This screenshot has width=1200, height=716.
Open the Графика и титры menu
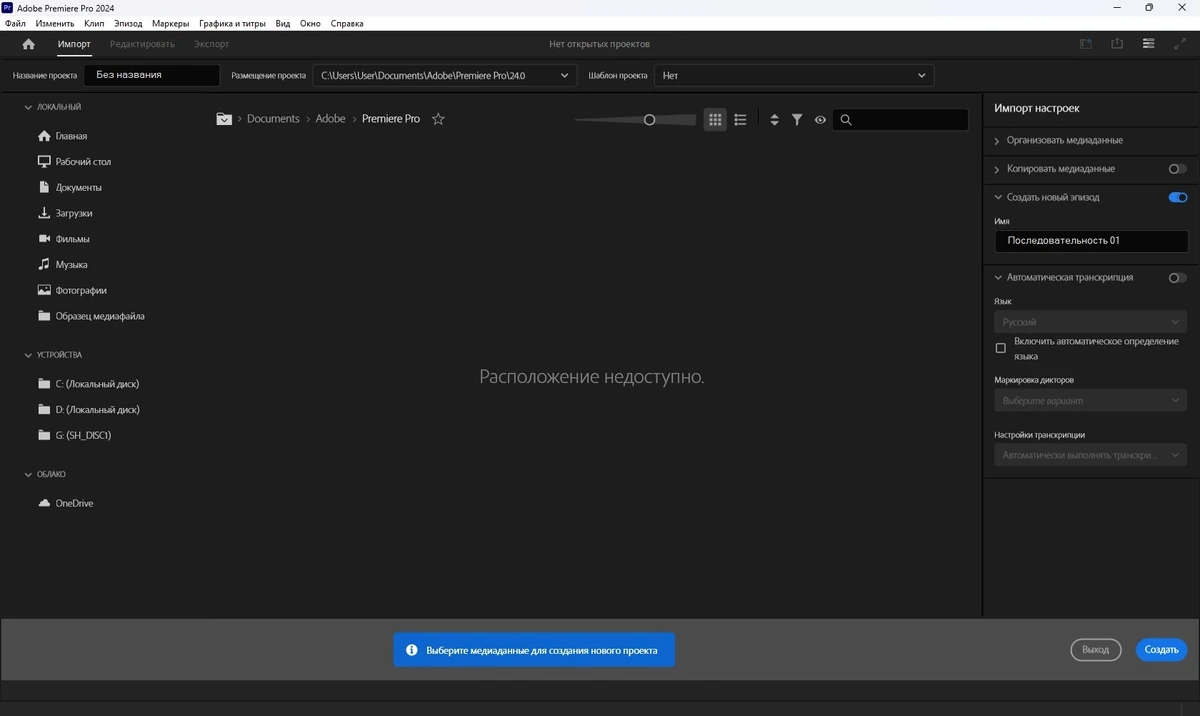(232, 23)
